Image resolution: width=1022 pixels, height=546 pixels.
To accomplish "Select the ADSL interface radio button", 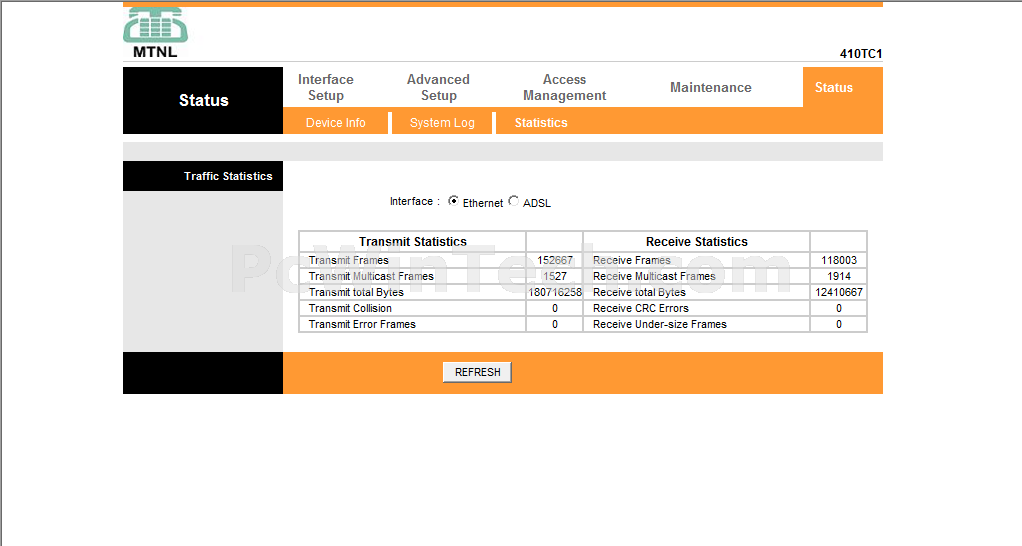I will [514, 201].
